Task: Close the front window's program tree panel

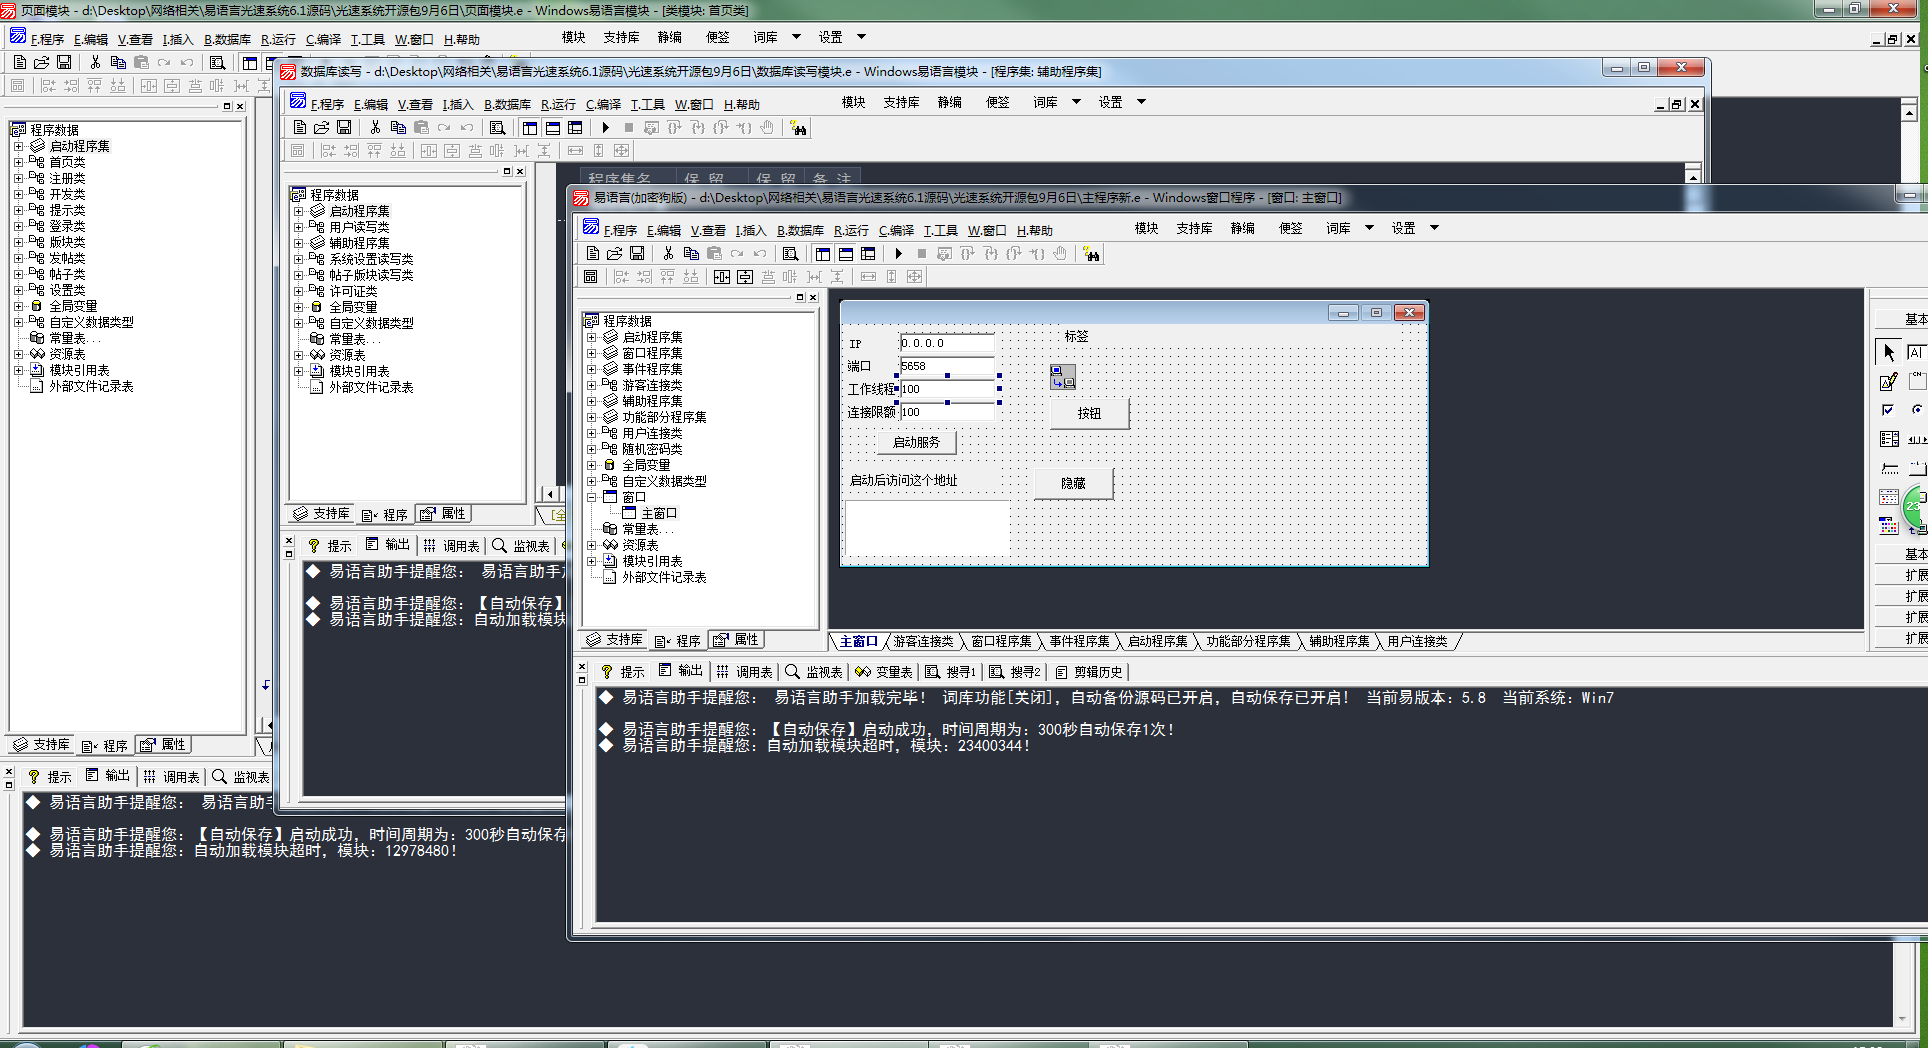Action: pos(813,297)
